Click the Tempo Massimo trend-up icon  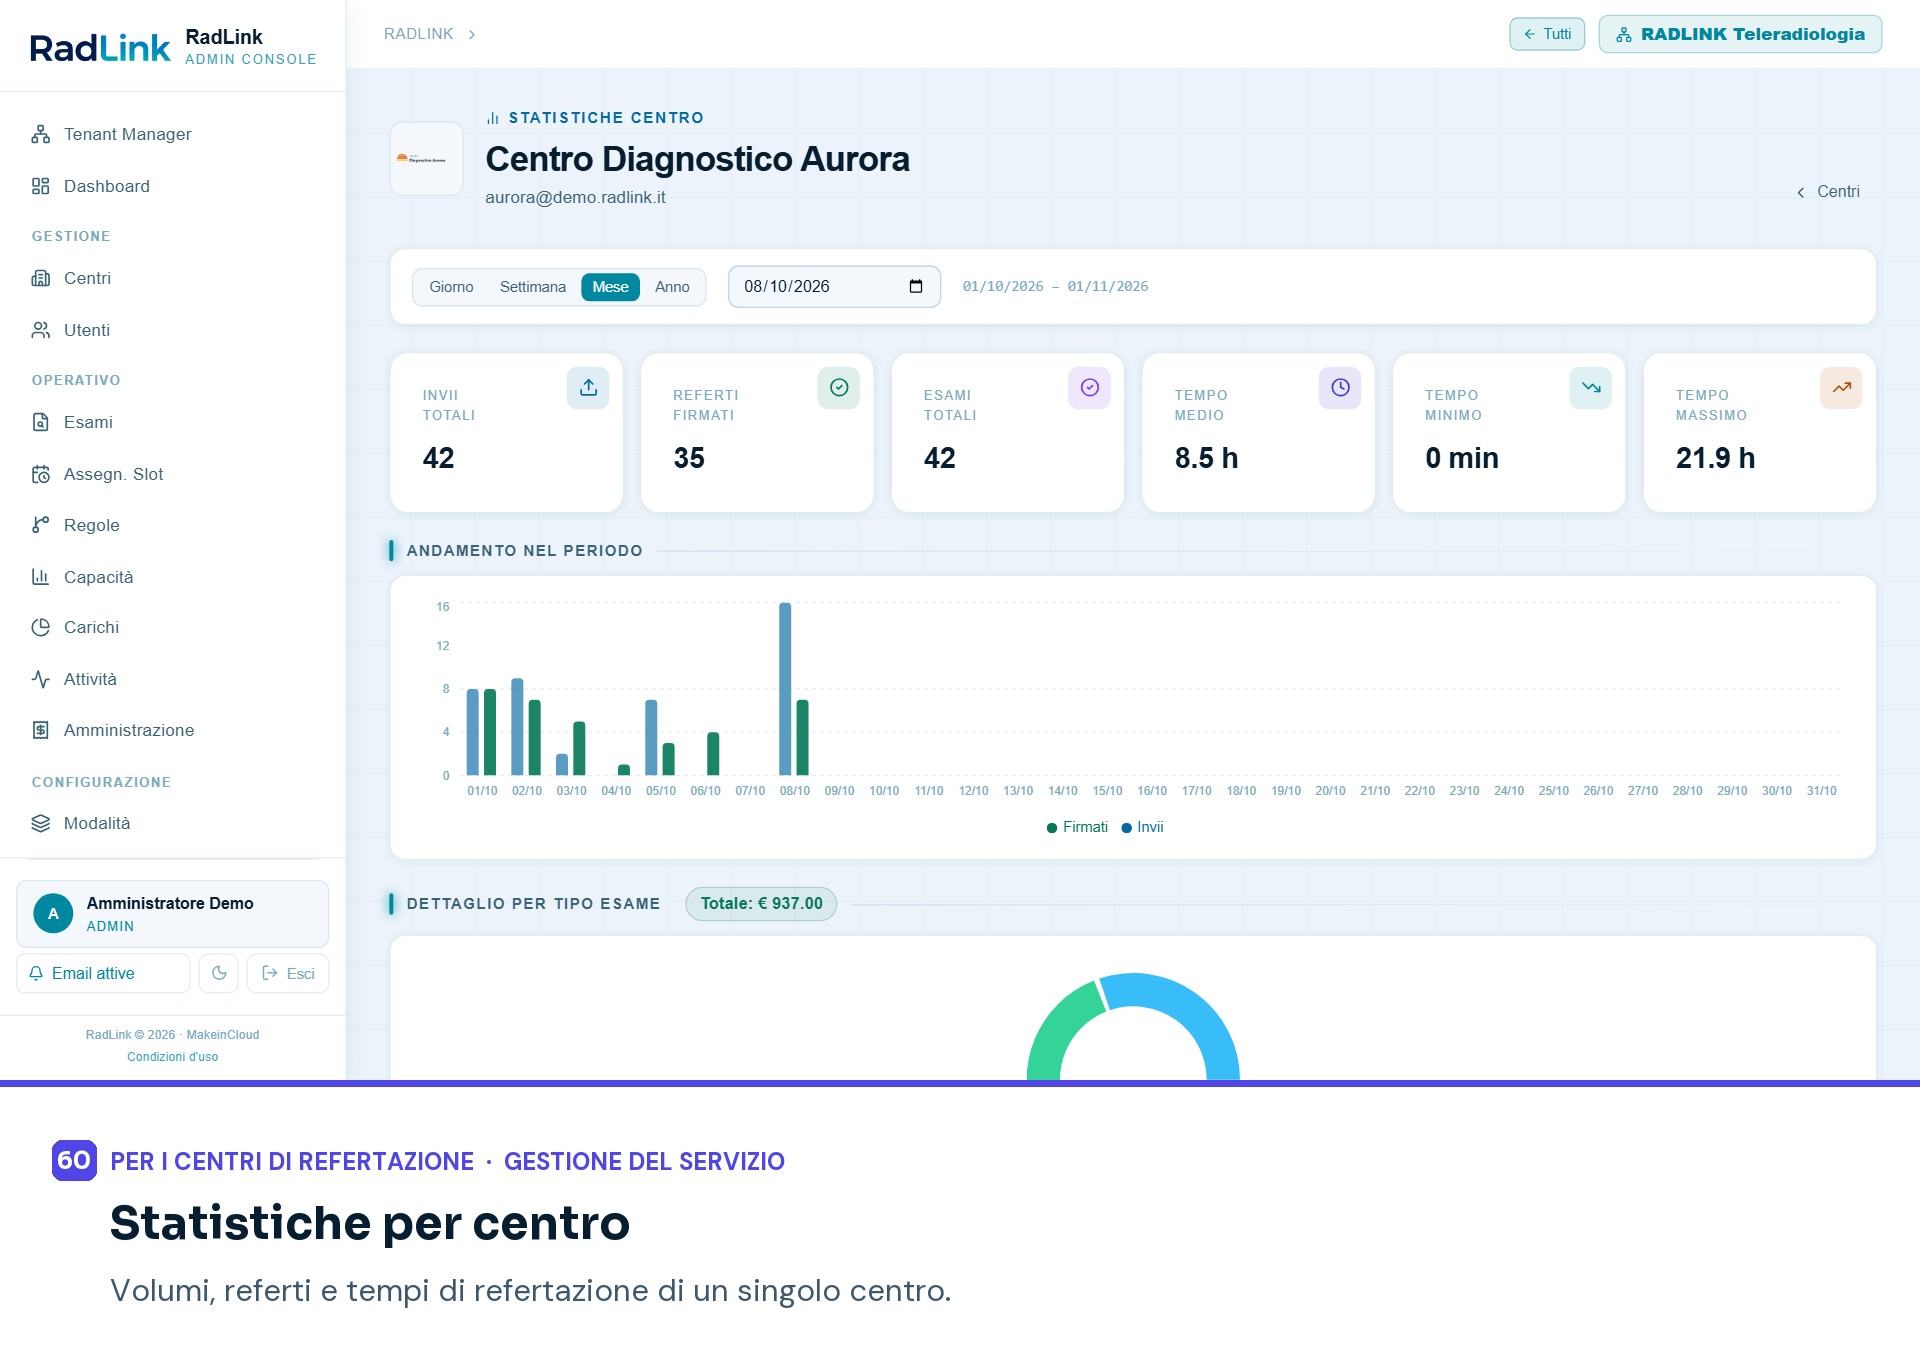1841,388
